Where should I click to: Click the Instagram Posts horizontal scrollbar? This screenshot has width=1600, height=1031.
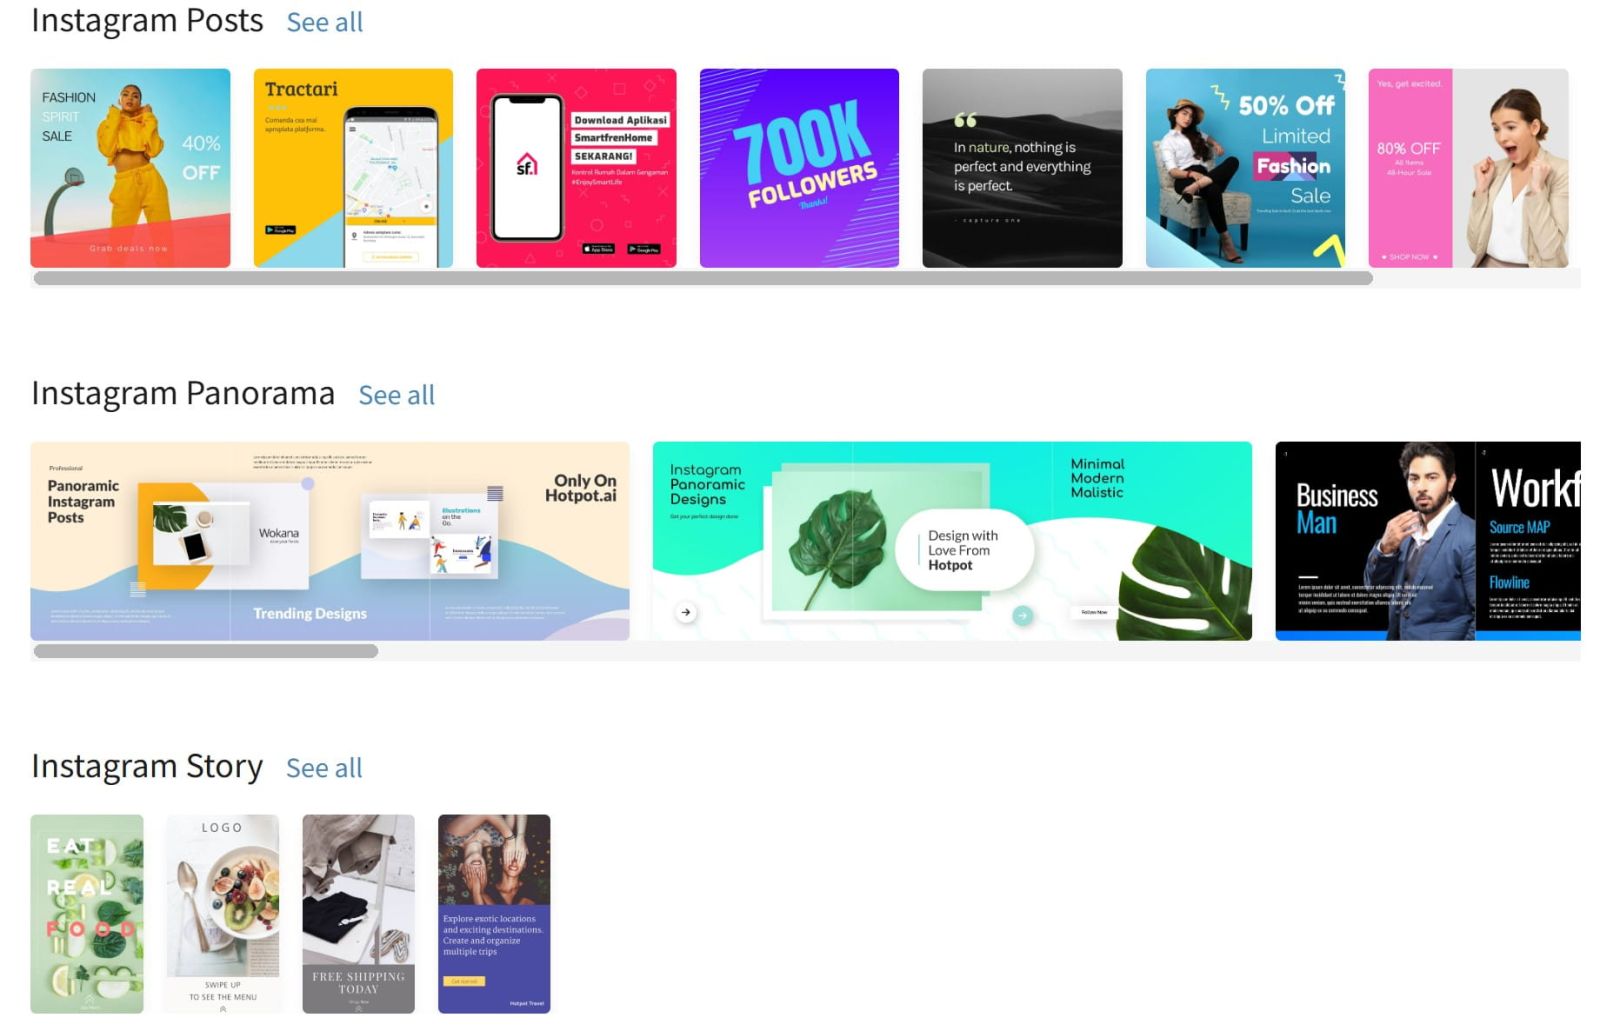(703, 279)
